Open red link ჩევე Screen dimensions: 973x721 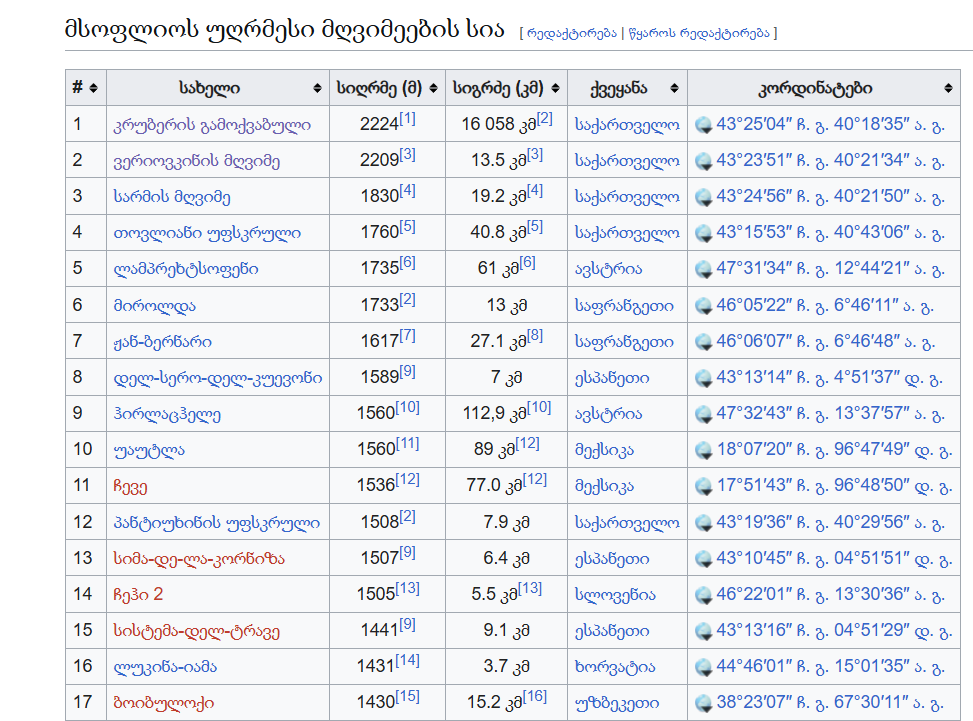click(130, 486)
